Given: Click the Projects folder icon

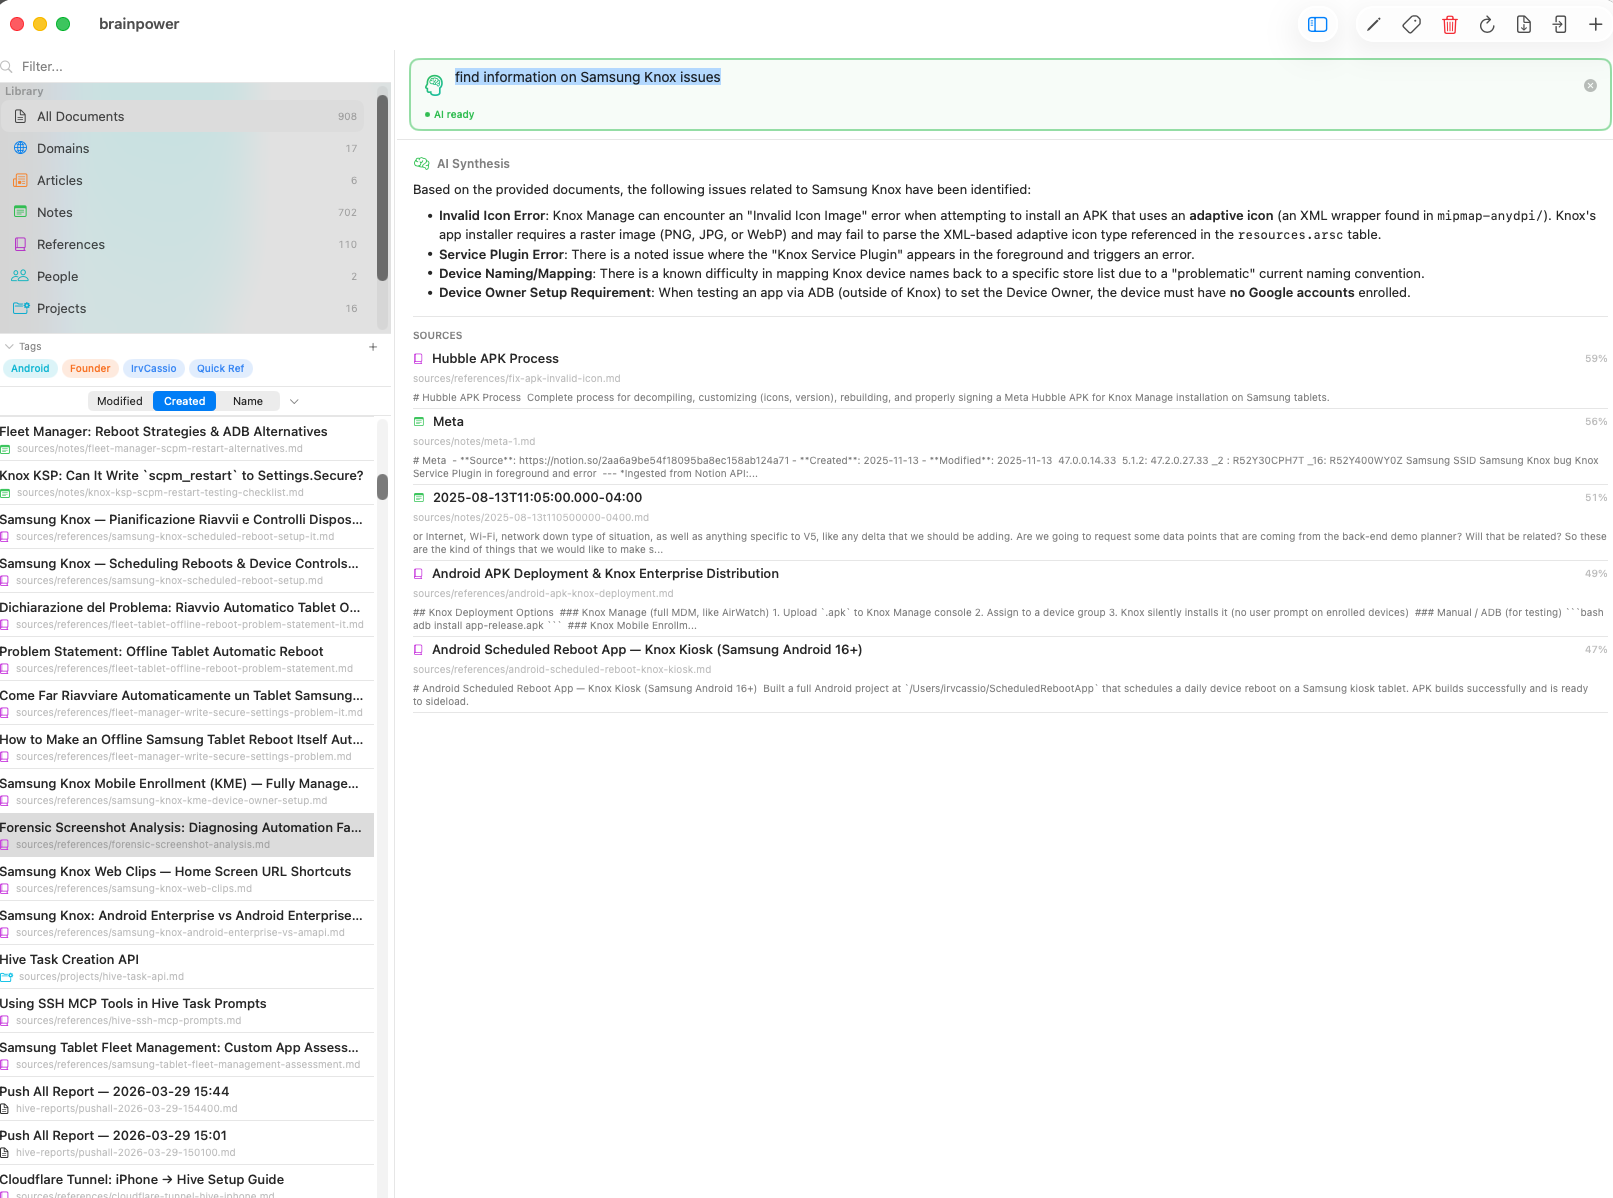Looking at the screenshot, I should click(20, 308).
